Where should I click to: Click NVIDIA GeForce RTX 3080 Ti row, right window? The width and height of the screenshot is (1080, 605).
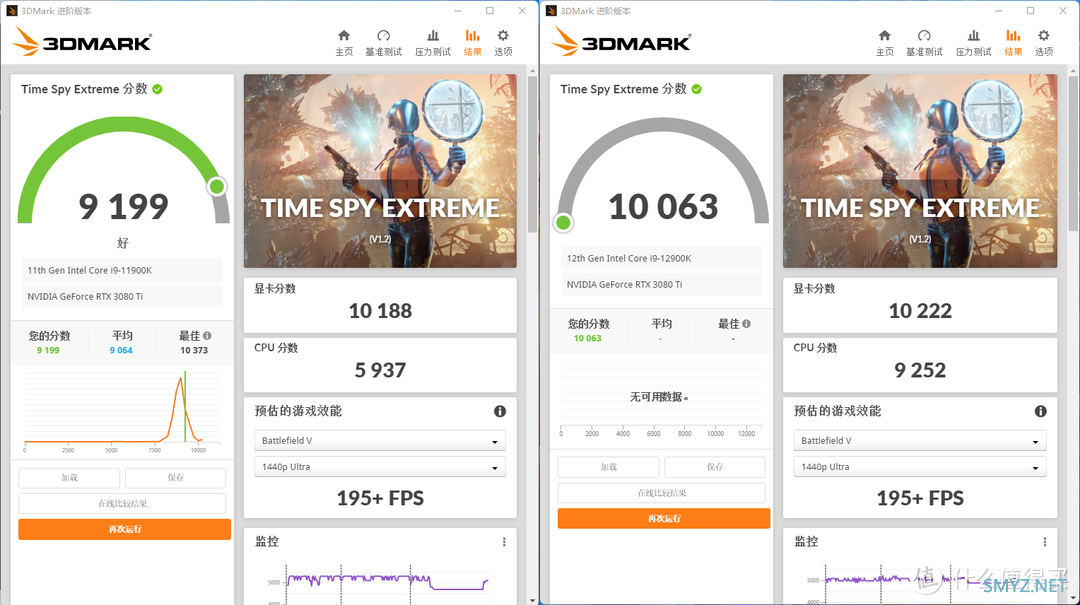click(x=662, y=285)
